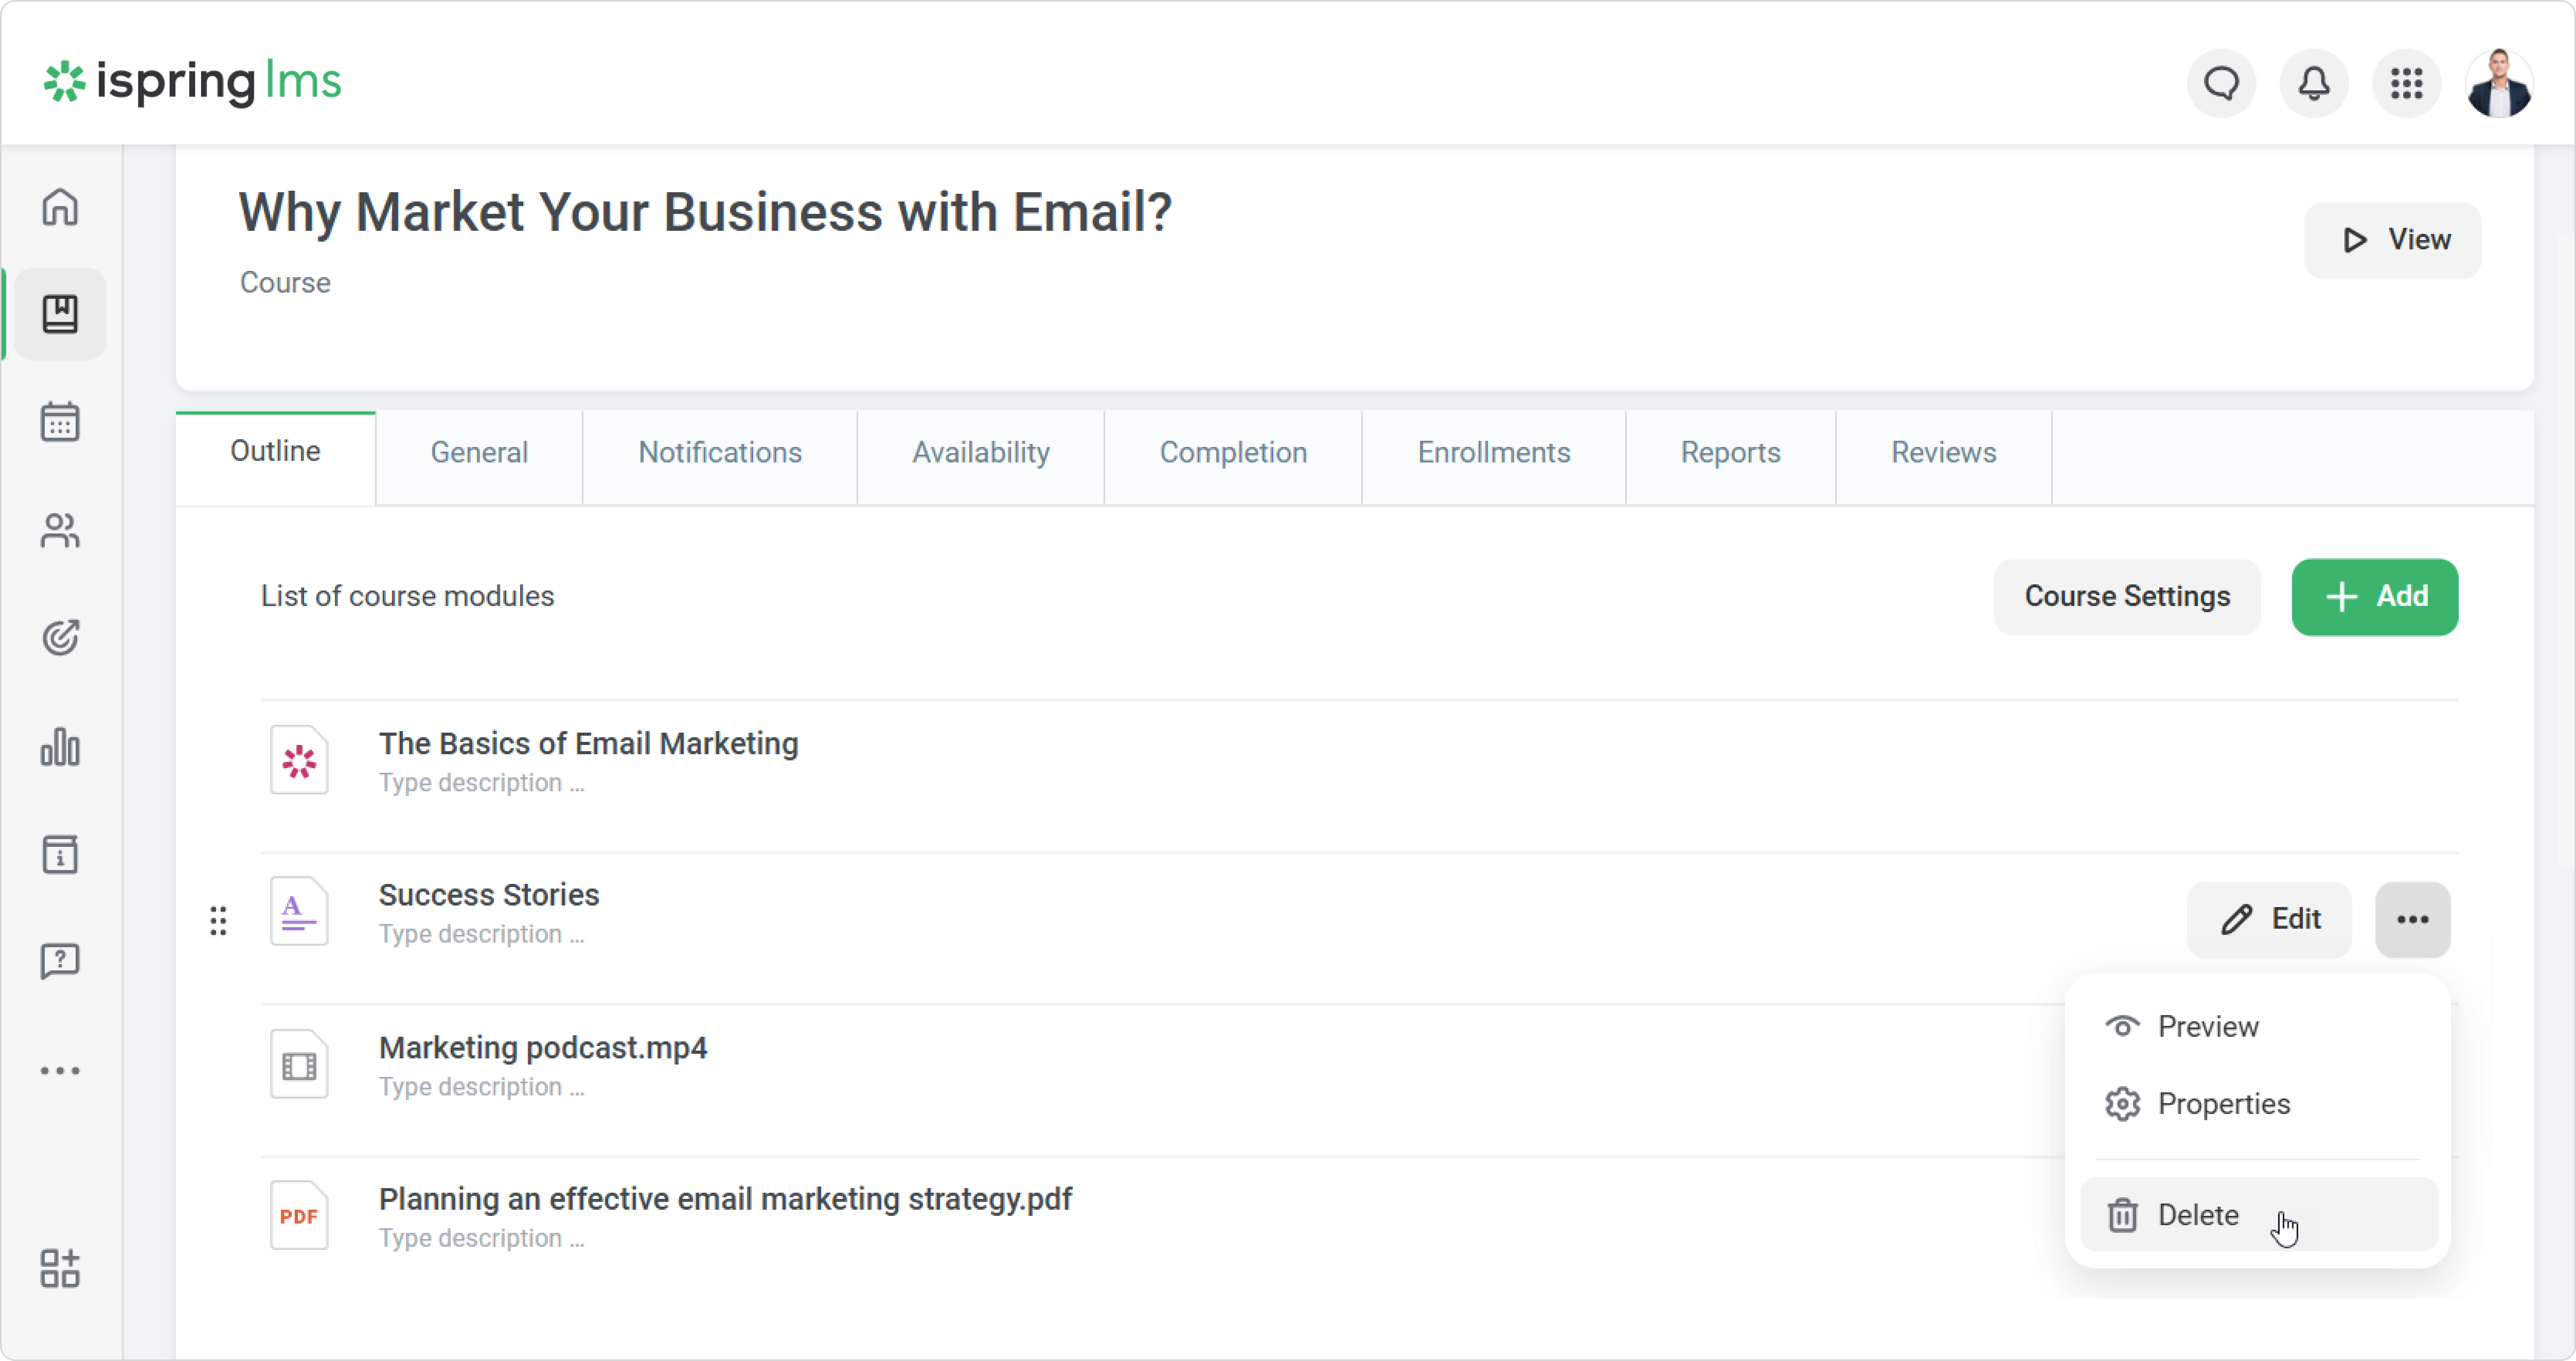Image resolution: width=2576 pixels, height=1361 pixels.
Task: Open the apps grid icon in header
Action: click(x=2406, y=83)
